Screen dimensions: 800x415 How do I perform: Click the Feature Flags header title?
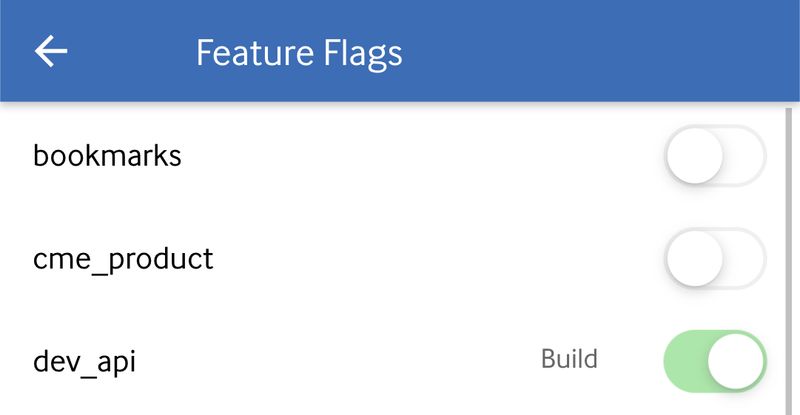point(299,52)
